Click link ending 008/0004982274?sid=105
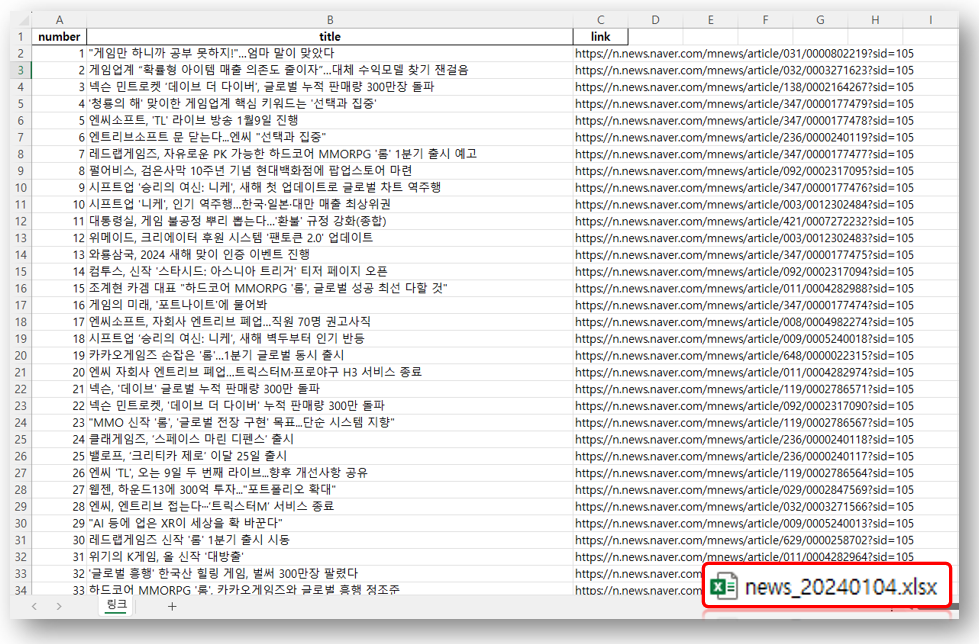This screenshot has height=644, width=979. tap(744, 322)
